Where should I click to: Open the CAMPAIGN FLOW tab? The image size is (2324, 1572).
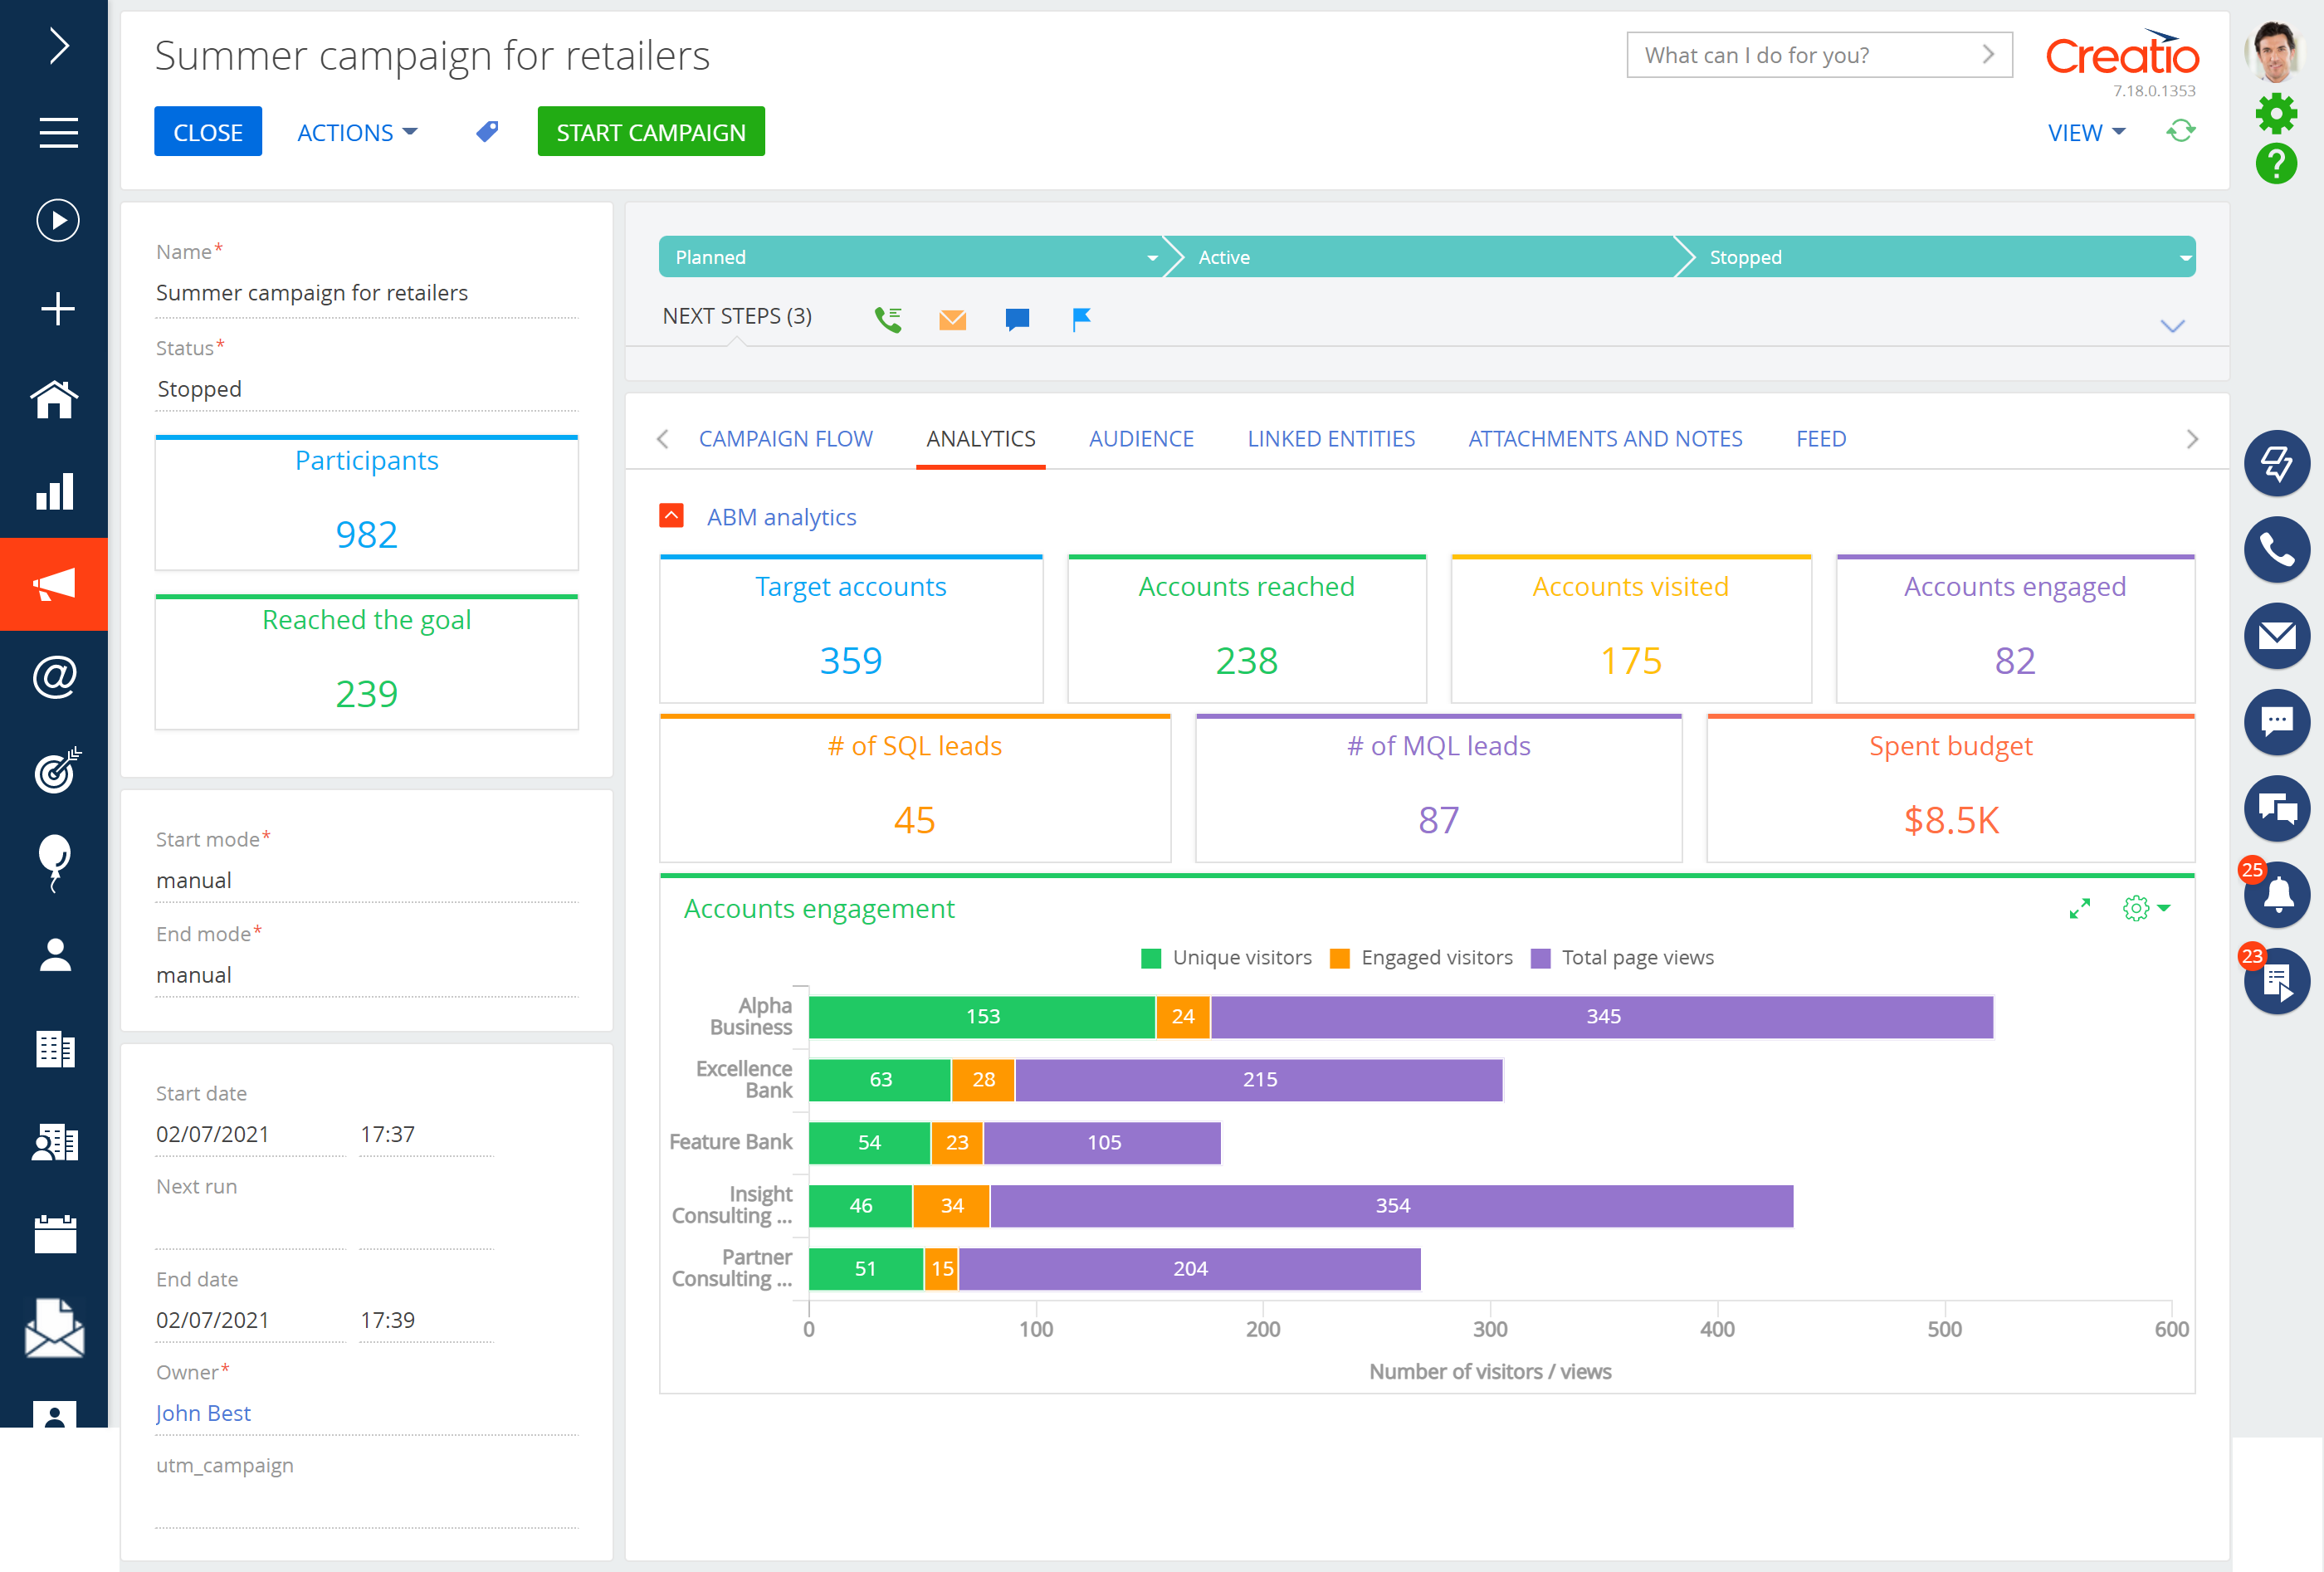pyautogui.click(x=786, y=438)
